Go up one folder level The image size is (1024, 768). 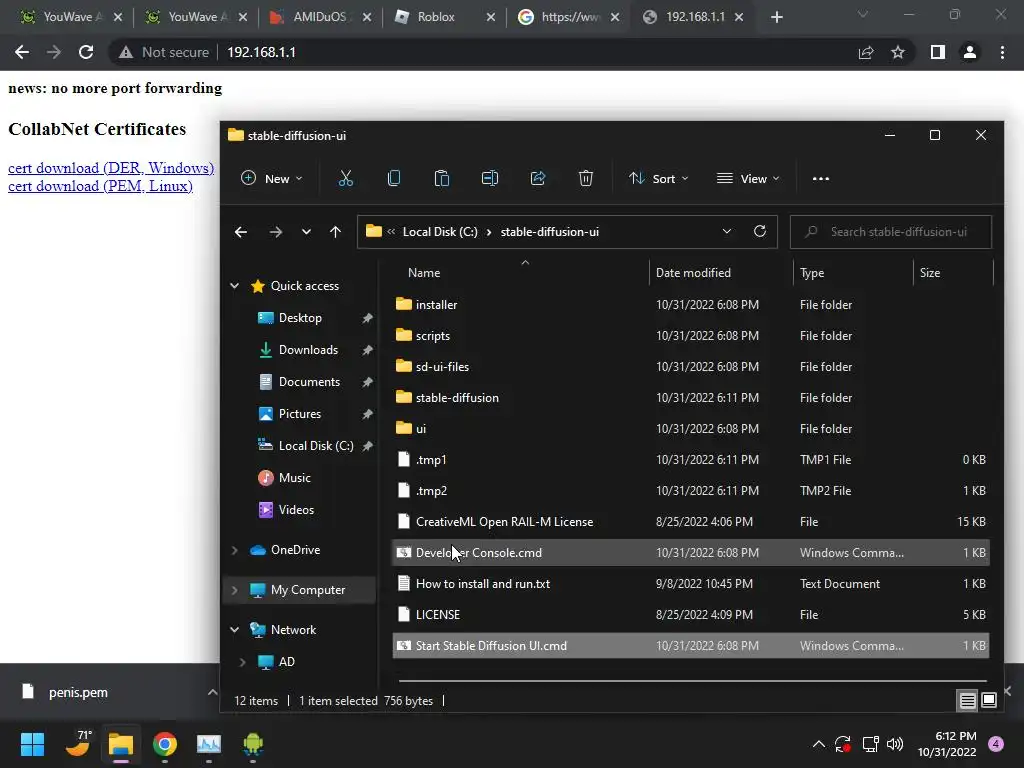[x=336, y=232]
